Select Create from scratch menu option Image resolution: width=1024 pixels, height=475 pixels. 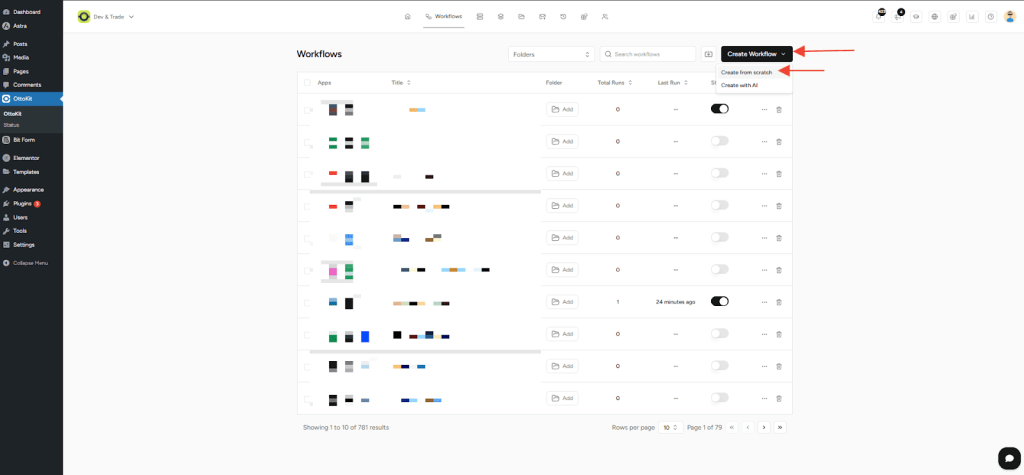pyautogui.click(x=746, y=72)
